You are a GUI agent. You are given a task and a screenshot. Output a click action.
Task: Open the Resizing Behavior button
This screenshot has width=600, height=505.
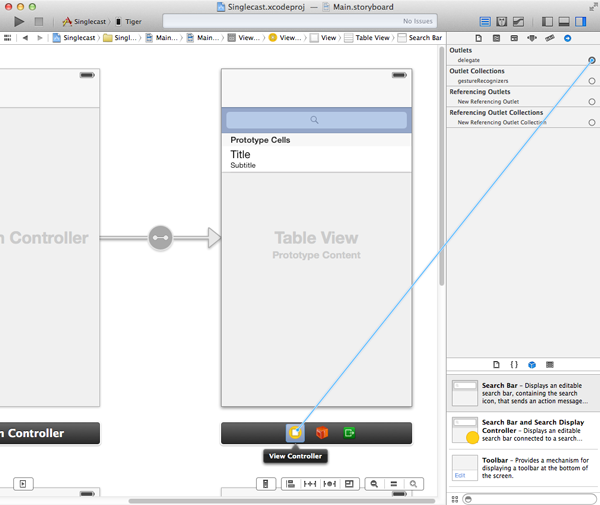pos(349,484)
